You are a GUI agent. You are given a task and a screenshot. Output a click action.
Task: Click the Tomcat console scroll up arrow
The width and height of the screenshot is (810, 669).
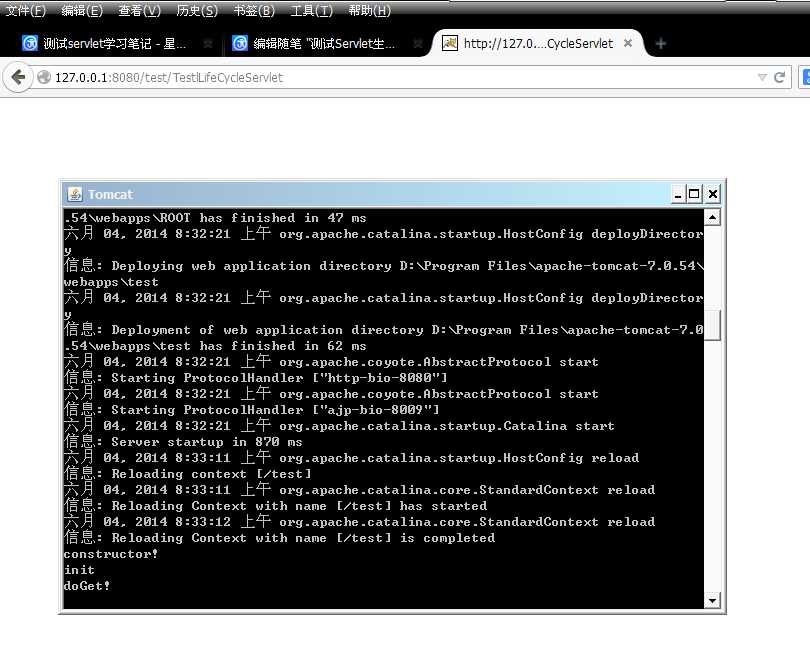[712, 217]
